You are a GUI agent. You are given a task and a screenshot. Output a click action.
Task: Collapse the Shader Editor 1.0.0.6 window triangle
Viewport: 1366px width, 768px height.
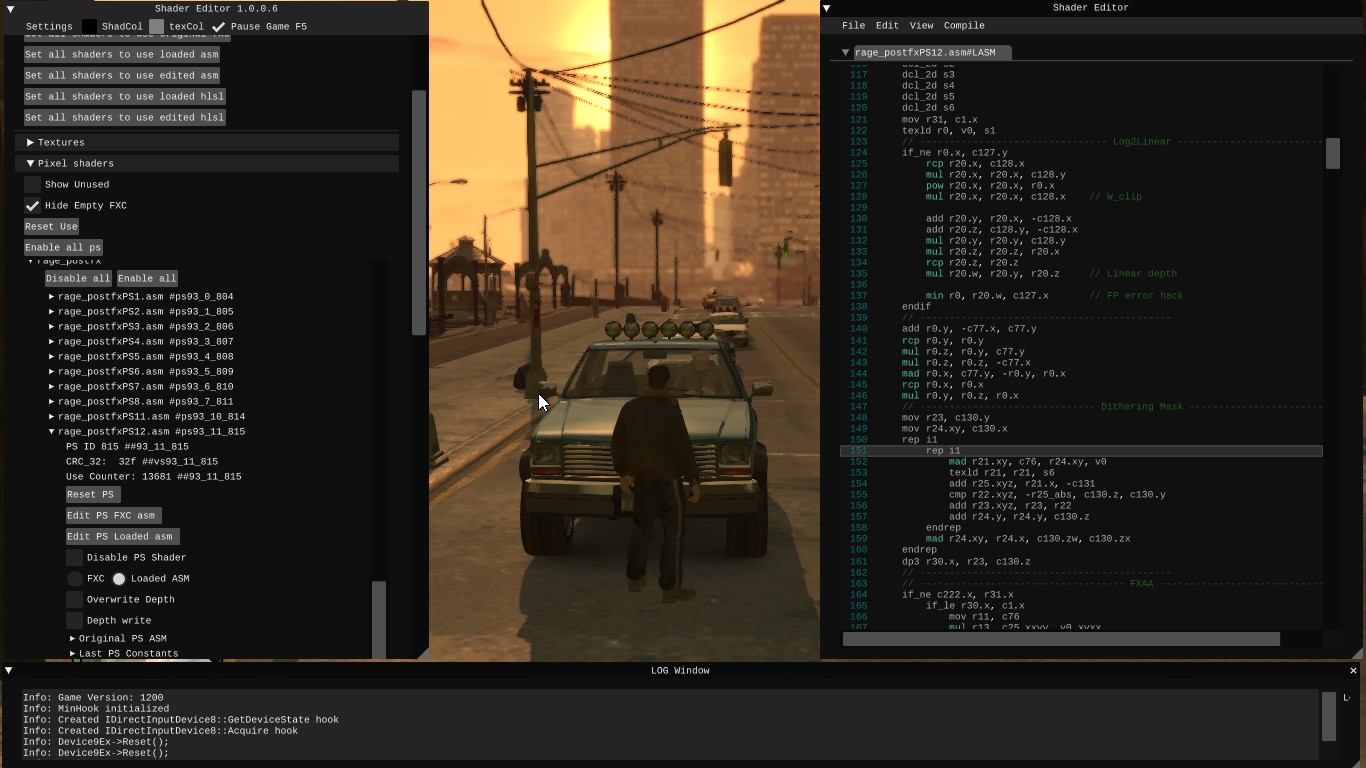pos(10,8)
